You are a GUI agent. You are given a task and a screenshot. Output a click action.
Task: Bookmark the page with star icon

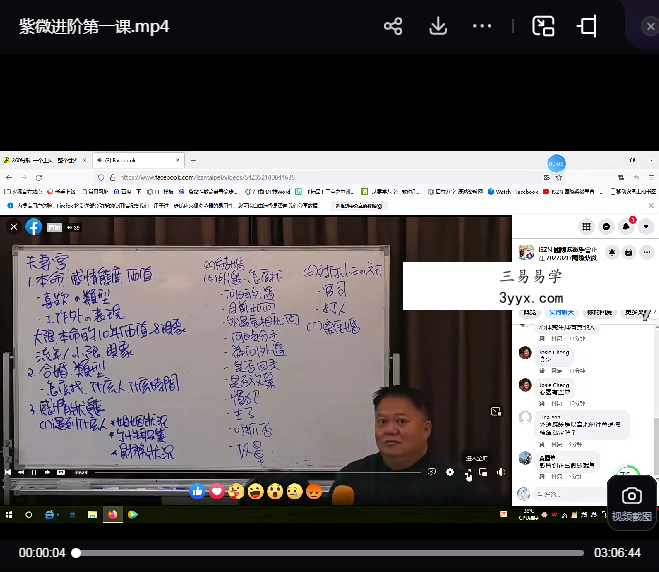point(559,178)
